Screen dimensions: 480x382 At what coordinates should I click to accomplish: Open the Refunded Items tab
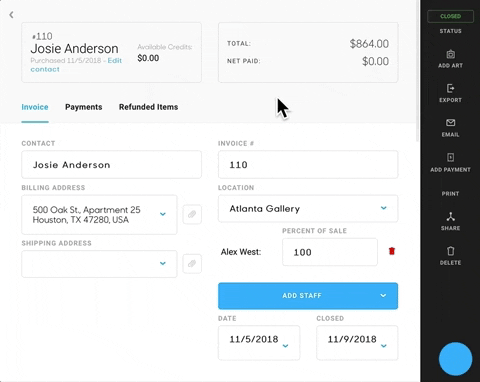coord(148,107)
